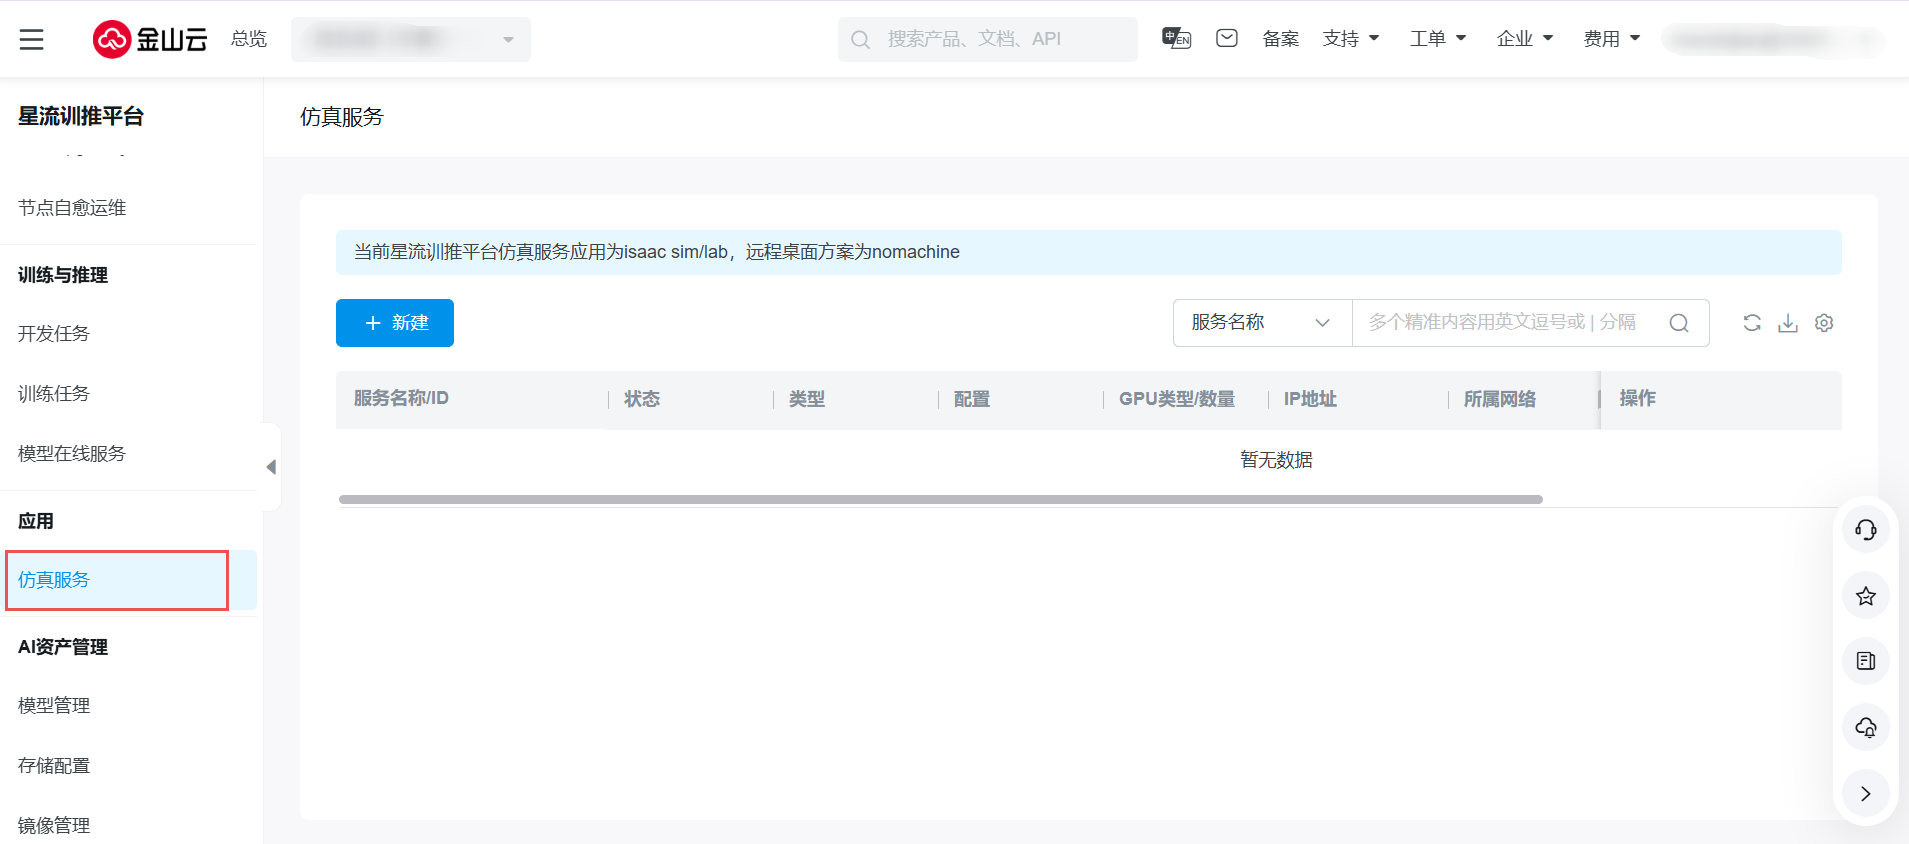
Task: Click the language translation icon
Action: pyautogui.click(x=1176, y=39)
